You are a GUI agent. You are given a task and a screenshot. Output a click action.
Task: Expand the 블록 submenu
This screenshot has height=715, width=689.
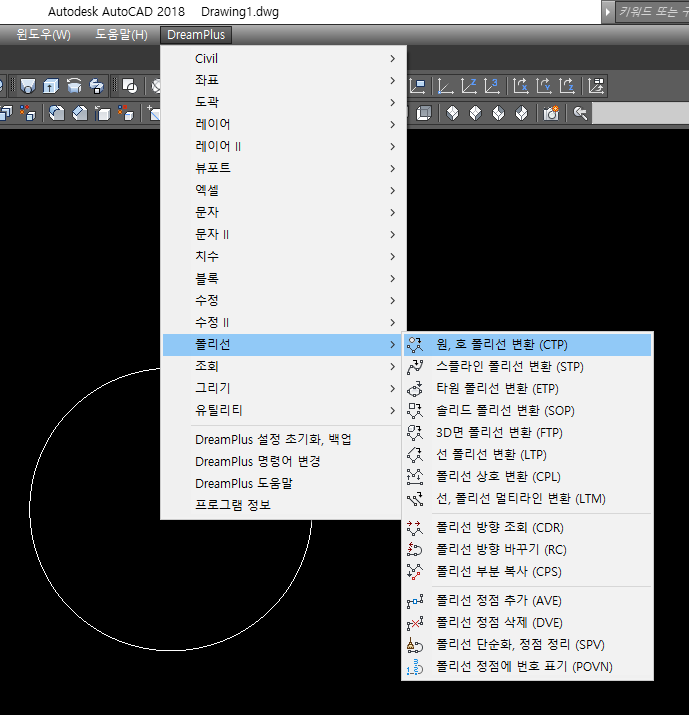click(x=283, y=278)
